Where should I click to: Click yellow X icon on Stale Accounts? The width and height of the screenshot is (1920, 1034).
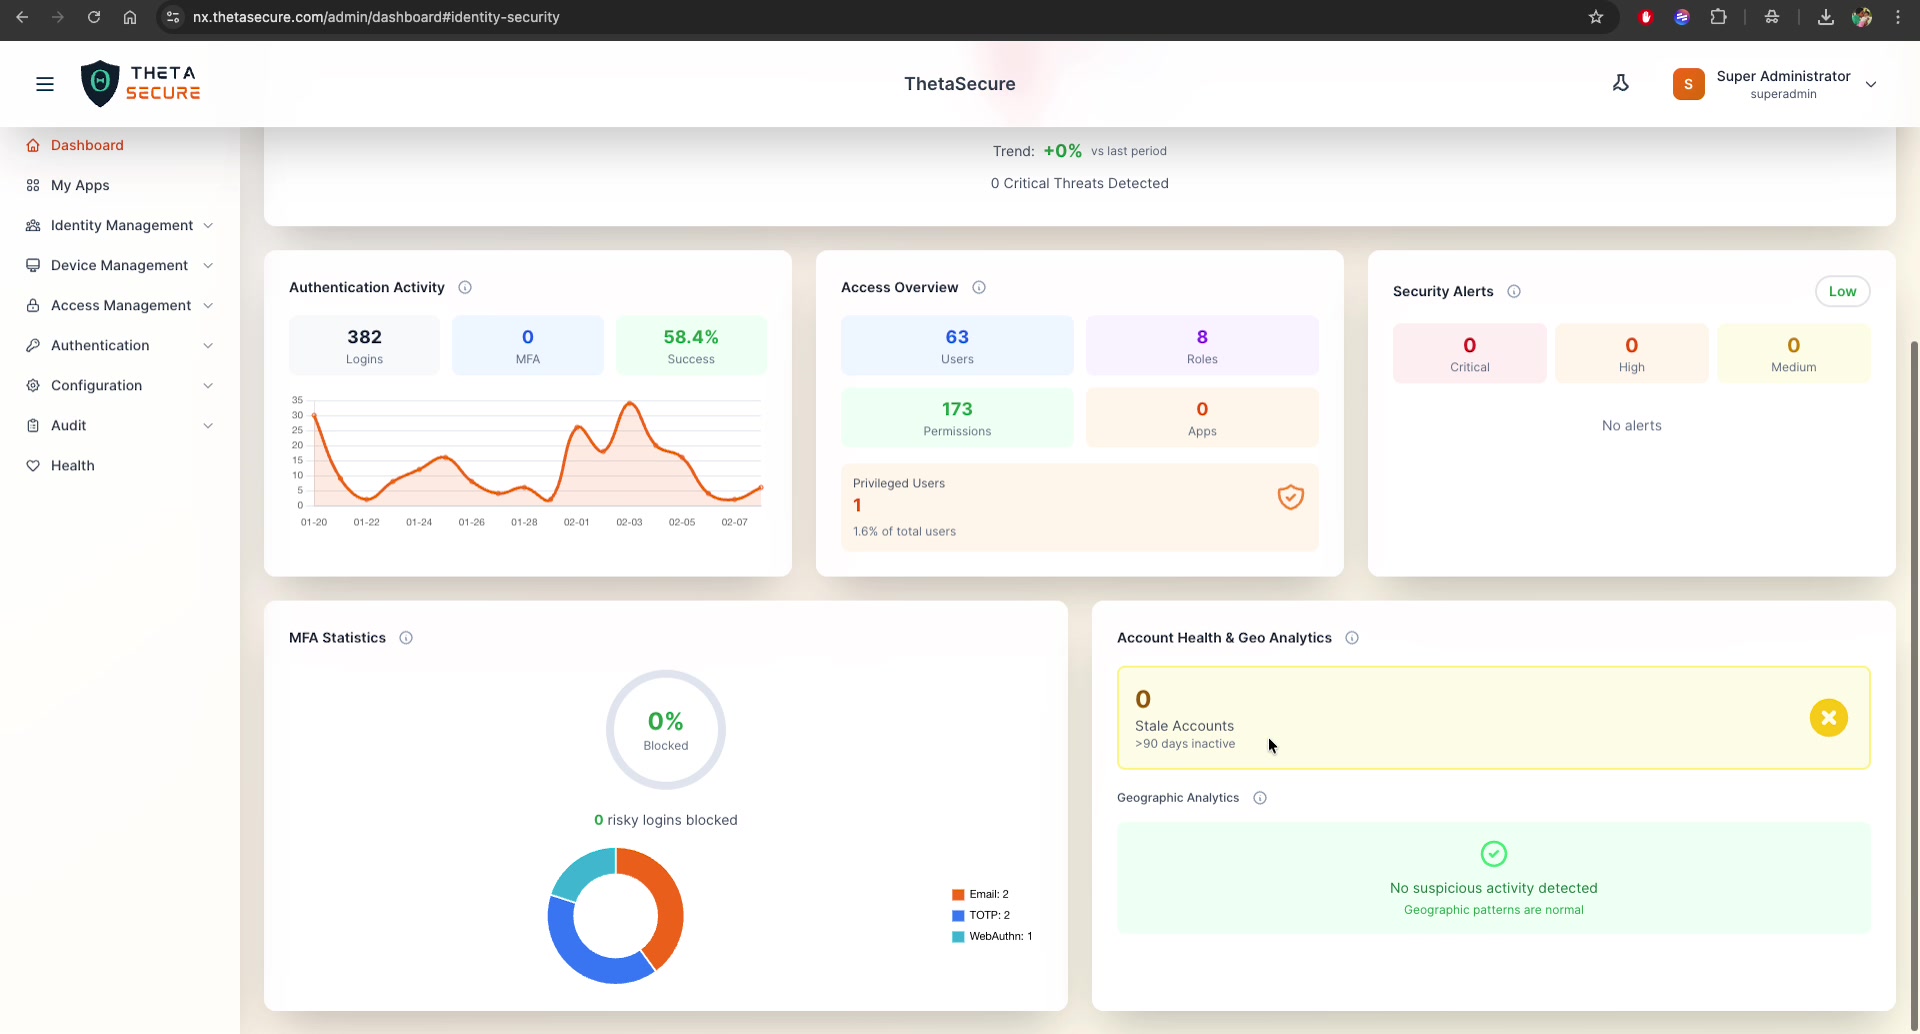[x=1828, y=718]
